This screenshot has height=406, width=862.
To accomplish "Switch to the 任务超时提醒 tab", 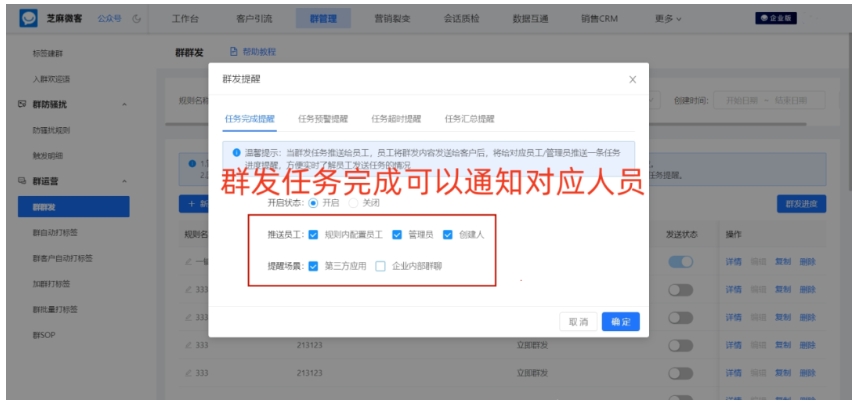I will coord(396,119).
